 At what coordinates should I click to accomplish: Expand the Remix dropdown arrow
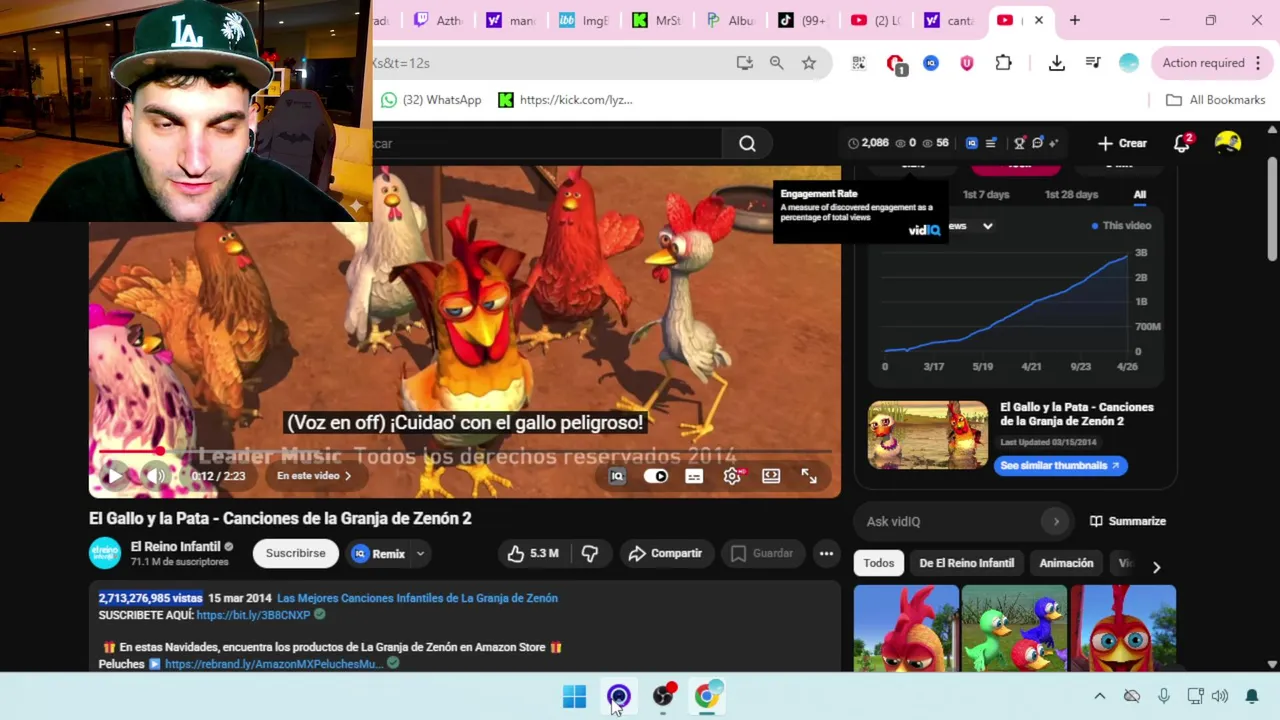pos(420,553)
